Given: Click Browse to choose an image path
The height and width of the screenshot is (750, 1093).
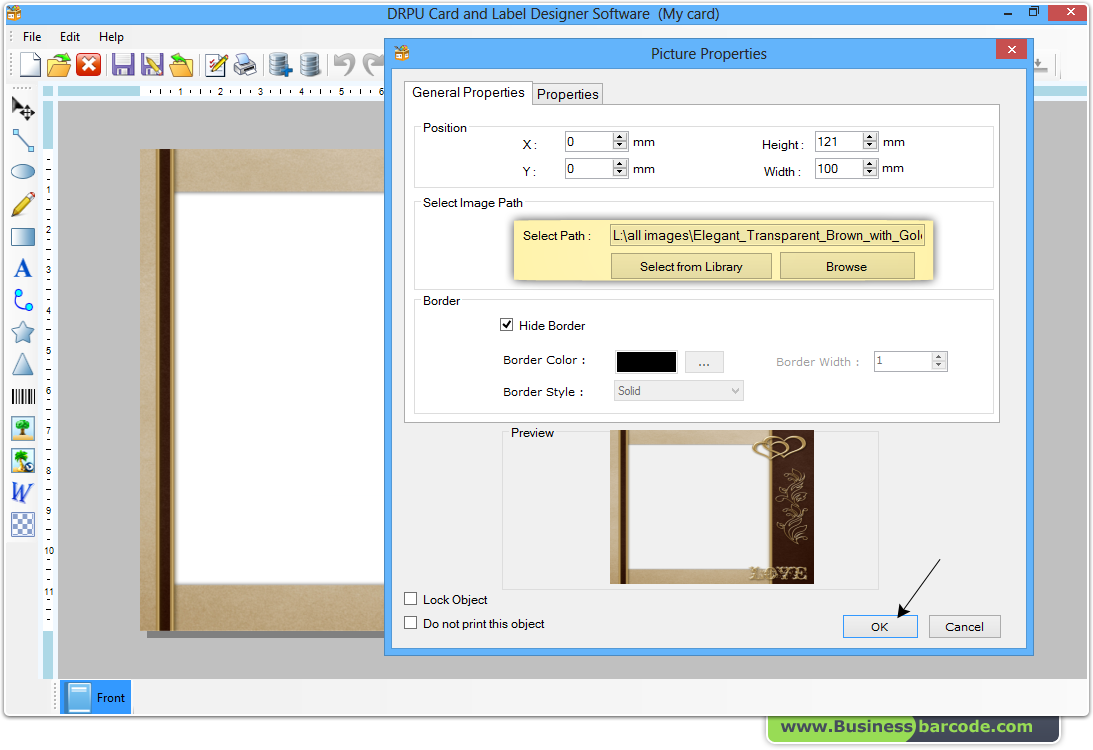Looking at the screenshot, I should tap(846, 266).
